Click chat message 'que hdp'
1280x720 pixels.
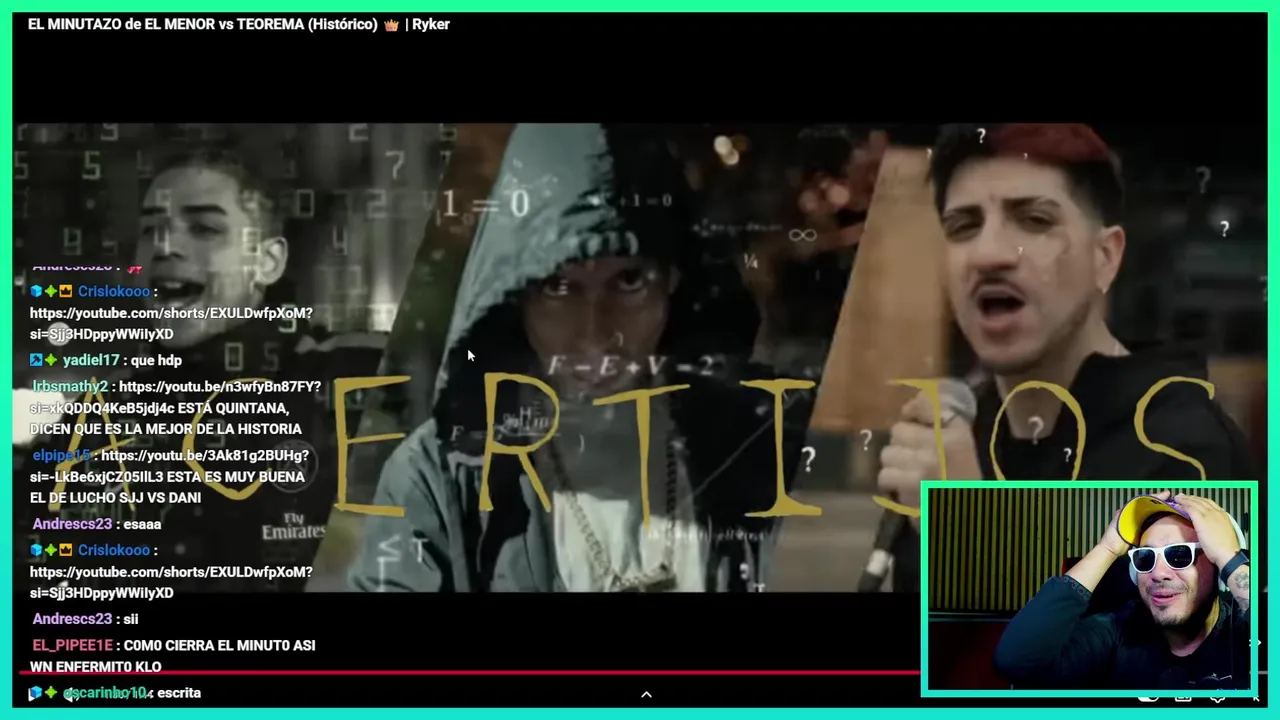pyautogui.click(x=156, y=360)
